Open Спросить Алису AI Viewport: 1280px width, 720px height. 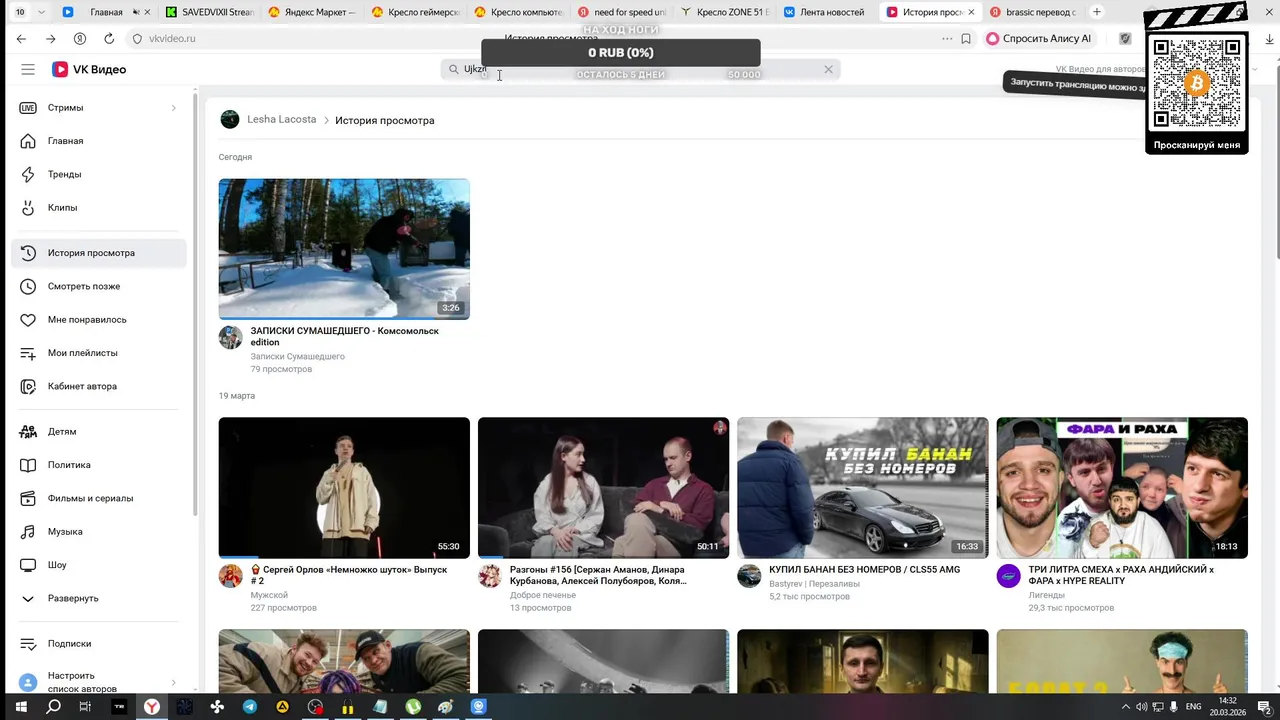tap(1039, 38)
